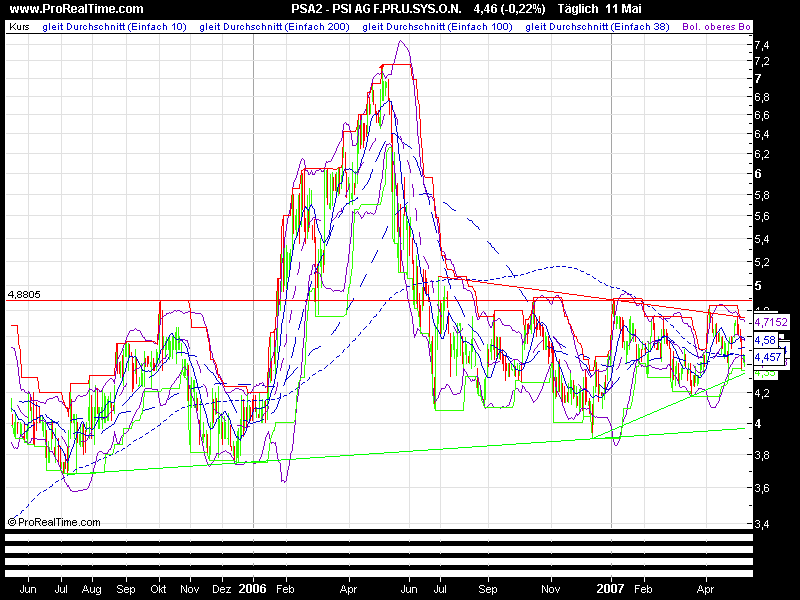
Task: Click the 4,8805 horizontal line label
Action: [x=24, y=294]
